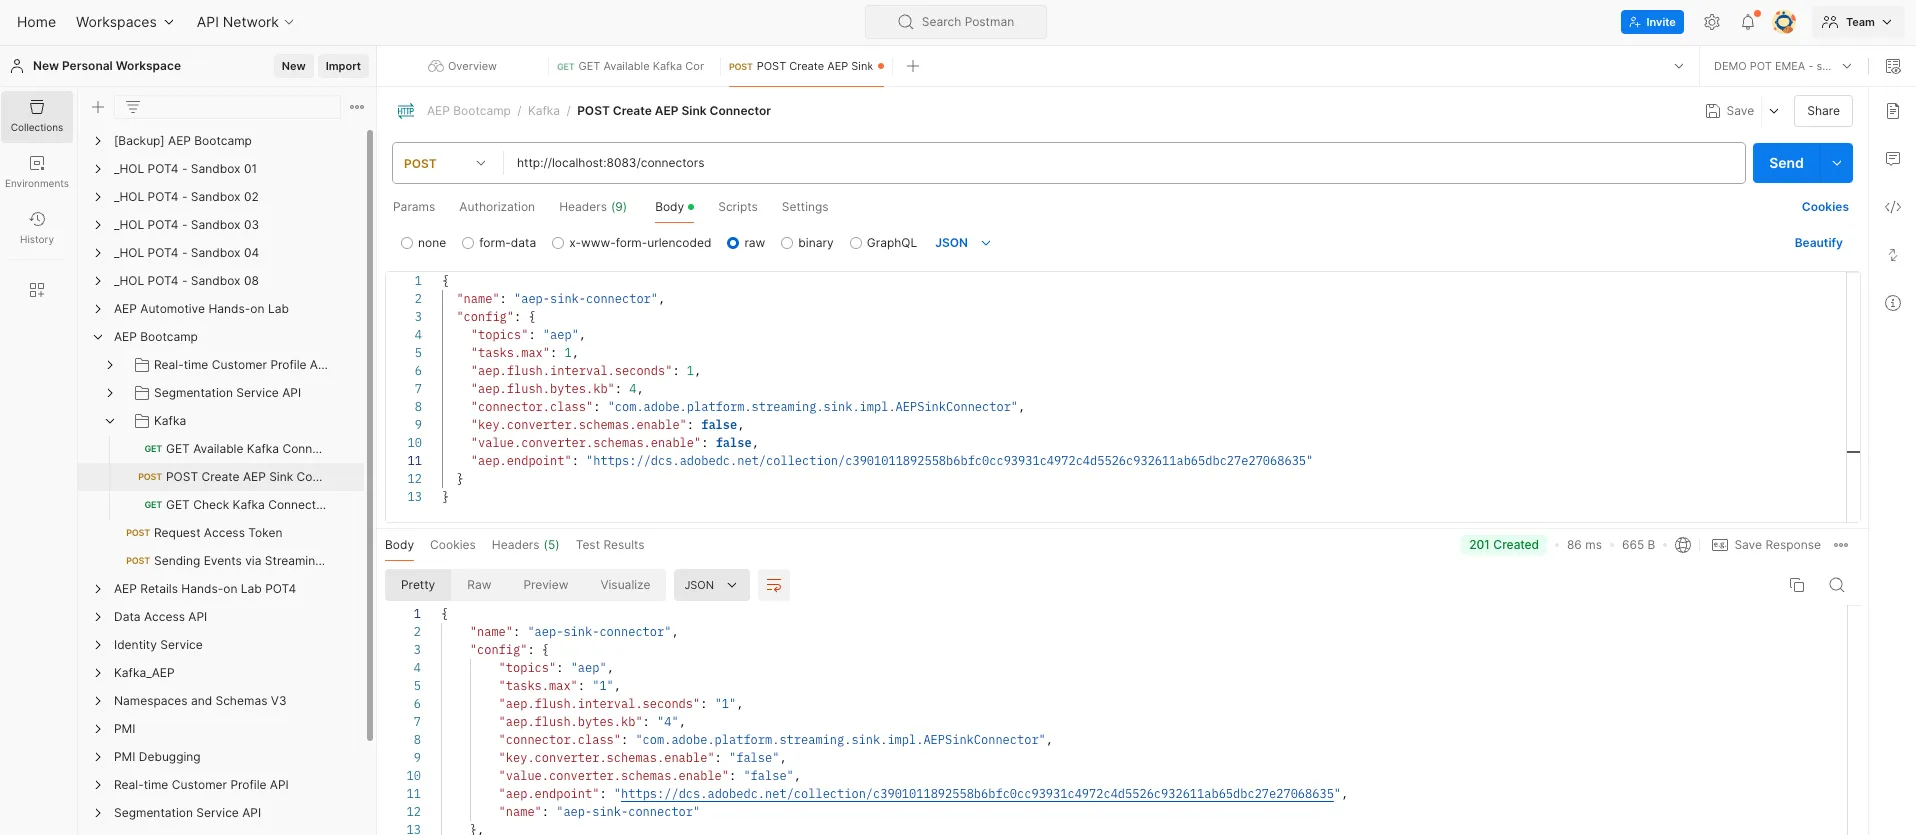Open the response JSON format dropdown
Image resolution: width=1916 pixels, height=835 pixels.
tap(711, 585)
